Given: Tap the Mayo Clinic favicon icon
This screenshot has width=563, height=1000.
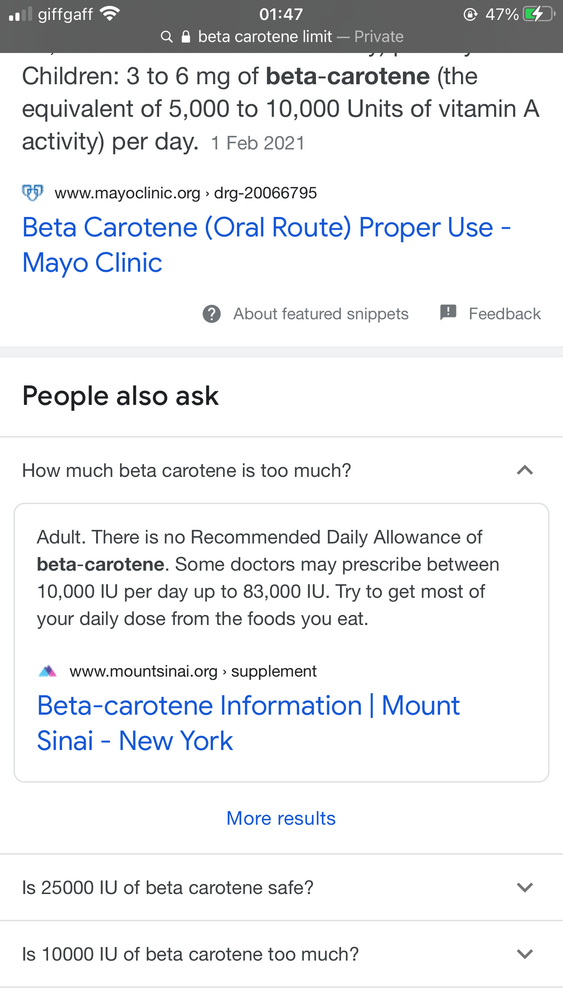Looking at the screenshot, I should (33, 192).
